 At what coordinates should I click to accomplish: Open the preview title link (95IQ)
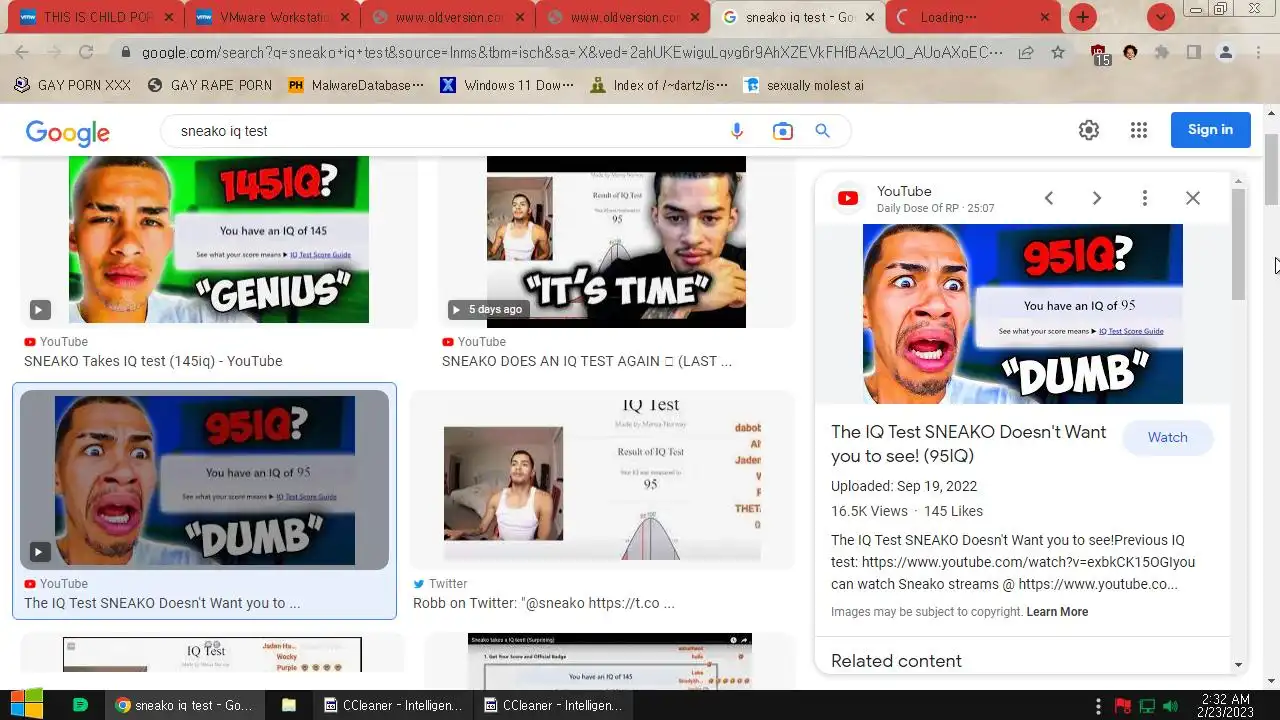point(968,444)
